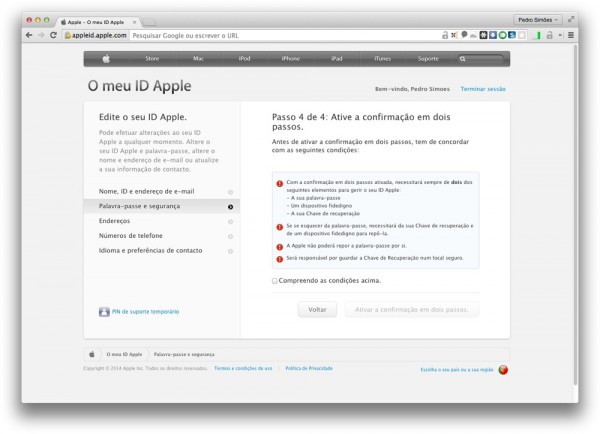Click small arrow dropdown left of hamburger menu

tap(560, 35)
